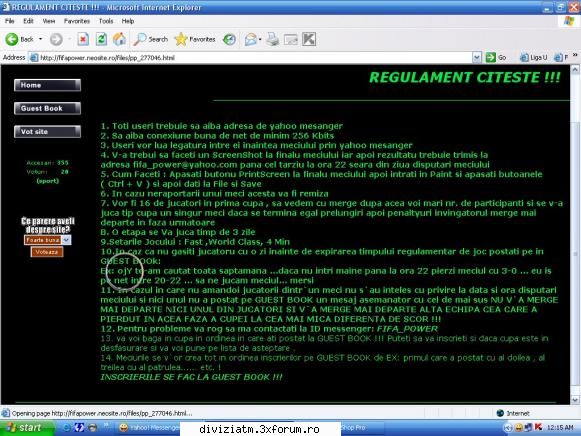Screen dimensions: 581x436
Task: Open the Favorites star toolbar button
Action: click(195, 39)
